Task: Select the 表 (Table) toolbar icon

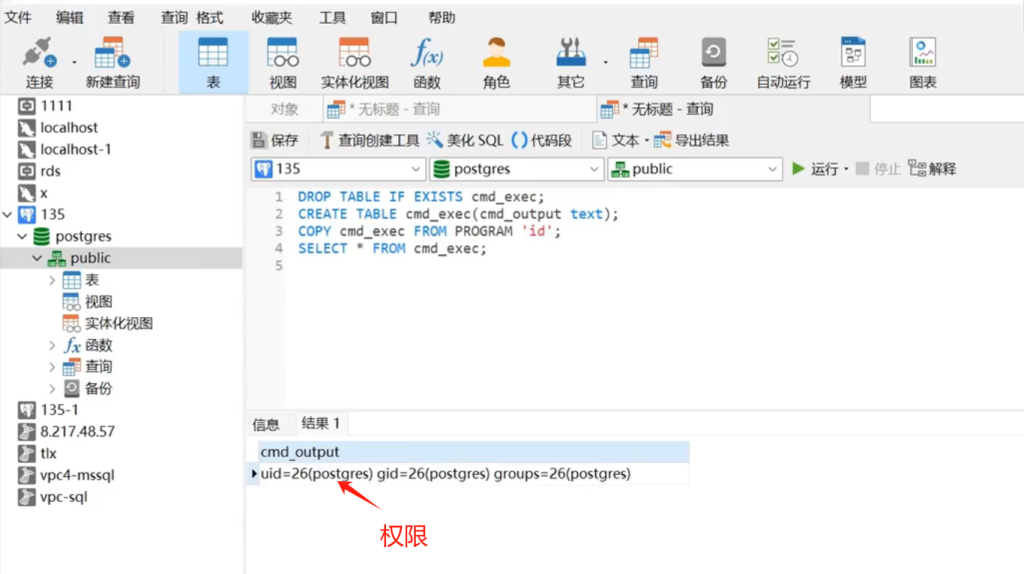Action: [214, 63]
